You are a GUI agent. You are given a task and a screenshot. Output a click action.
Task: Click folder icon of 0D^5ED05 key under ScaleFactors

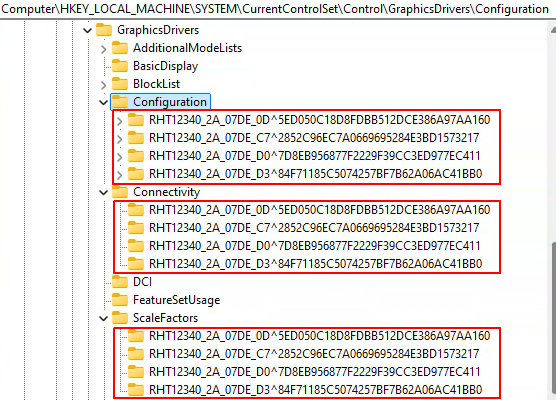click(136, 335)
